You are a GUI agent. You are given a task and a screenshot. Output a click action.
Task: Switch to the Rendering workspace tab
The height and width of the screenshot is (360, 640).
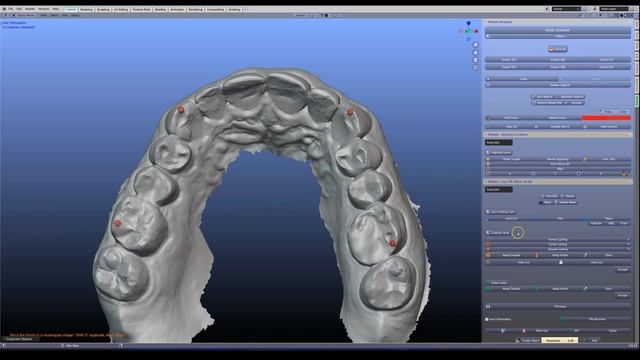click(x=196, y=9)
